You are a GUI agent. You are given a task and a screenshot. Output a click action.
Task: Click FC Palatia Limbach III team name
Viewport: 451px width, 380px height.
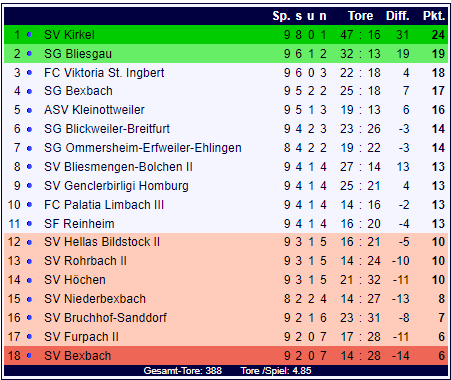[x=104, y=205]
